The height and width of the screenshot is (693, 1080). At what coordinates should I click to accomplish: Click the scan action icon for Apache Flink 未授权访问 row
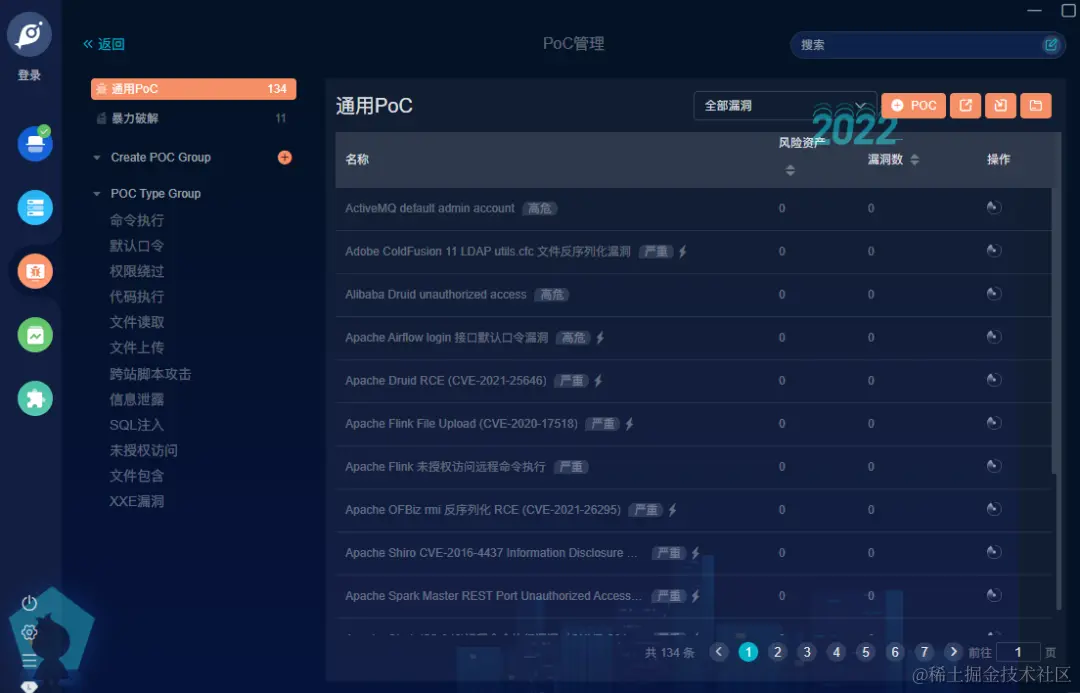click(x=993, y=466)
